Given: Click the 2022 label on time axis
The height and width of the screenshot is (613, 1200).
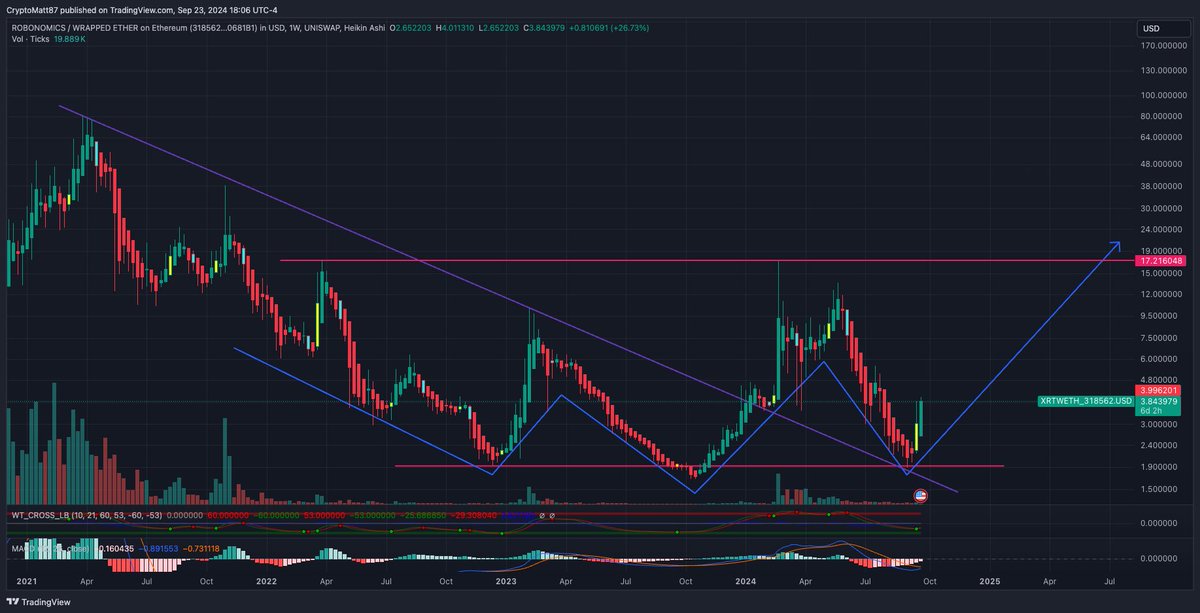Looking at the screenshot, I should click(x=267, y=580).
